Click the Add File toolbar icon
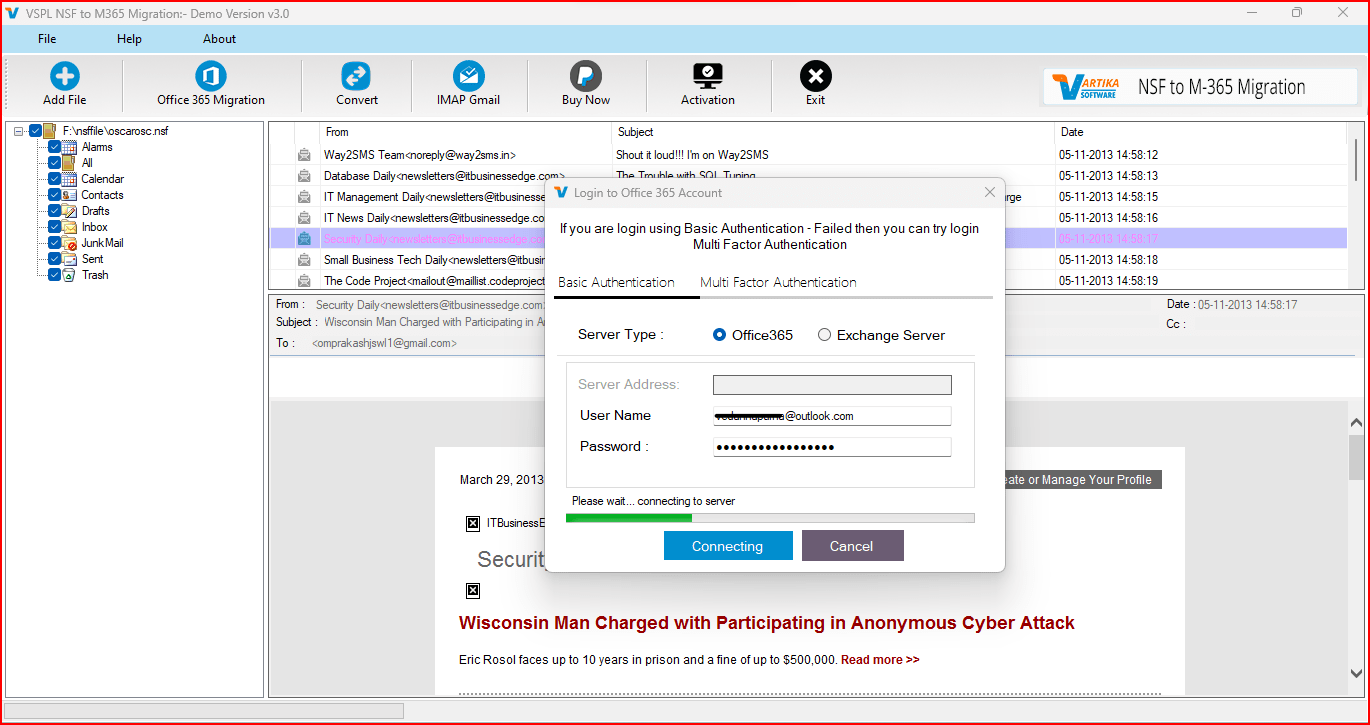The width and height of the screenshot is (1370, 725). pyautogui.click(x=65, y=77)
